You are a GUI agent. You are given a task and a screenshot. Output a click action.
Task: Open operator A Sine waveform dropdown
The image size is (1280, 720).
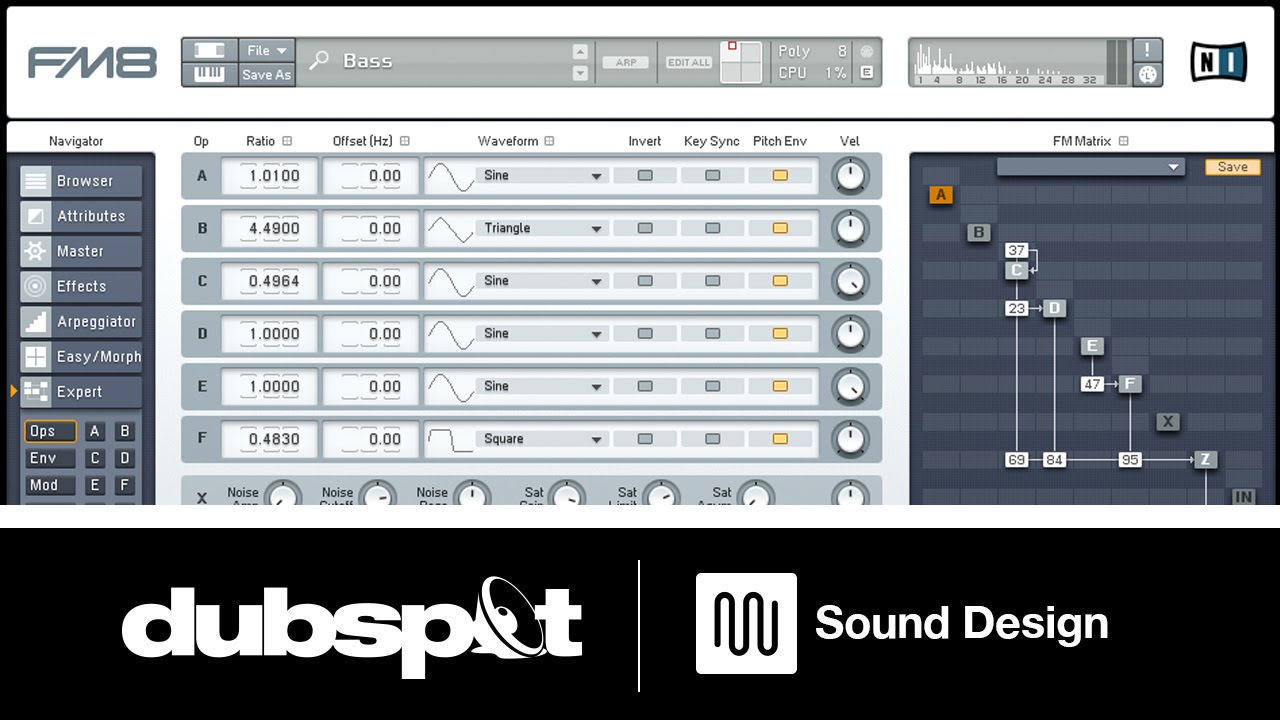[x=541, y=176]
